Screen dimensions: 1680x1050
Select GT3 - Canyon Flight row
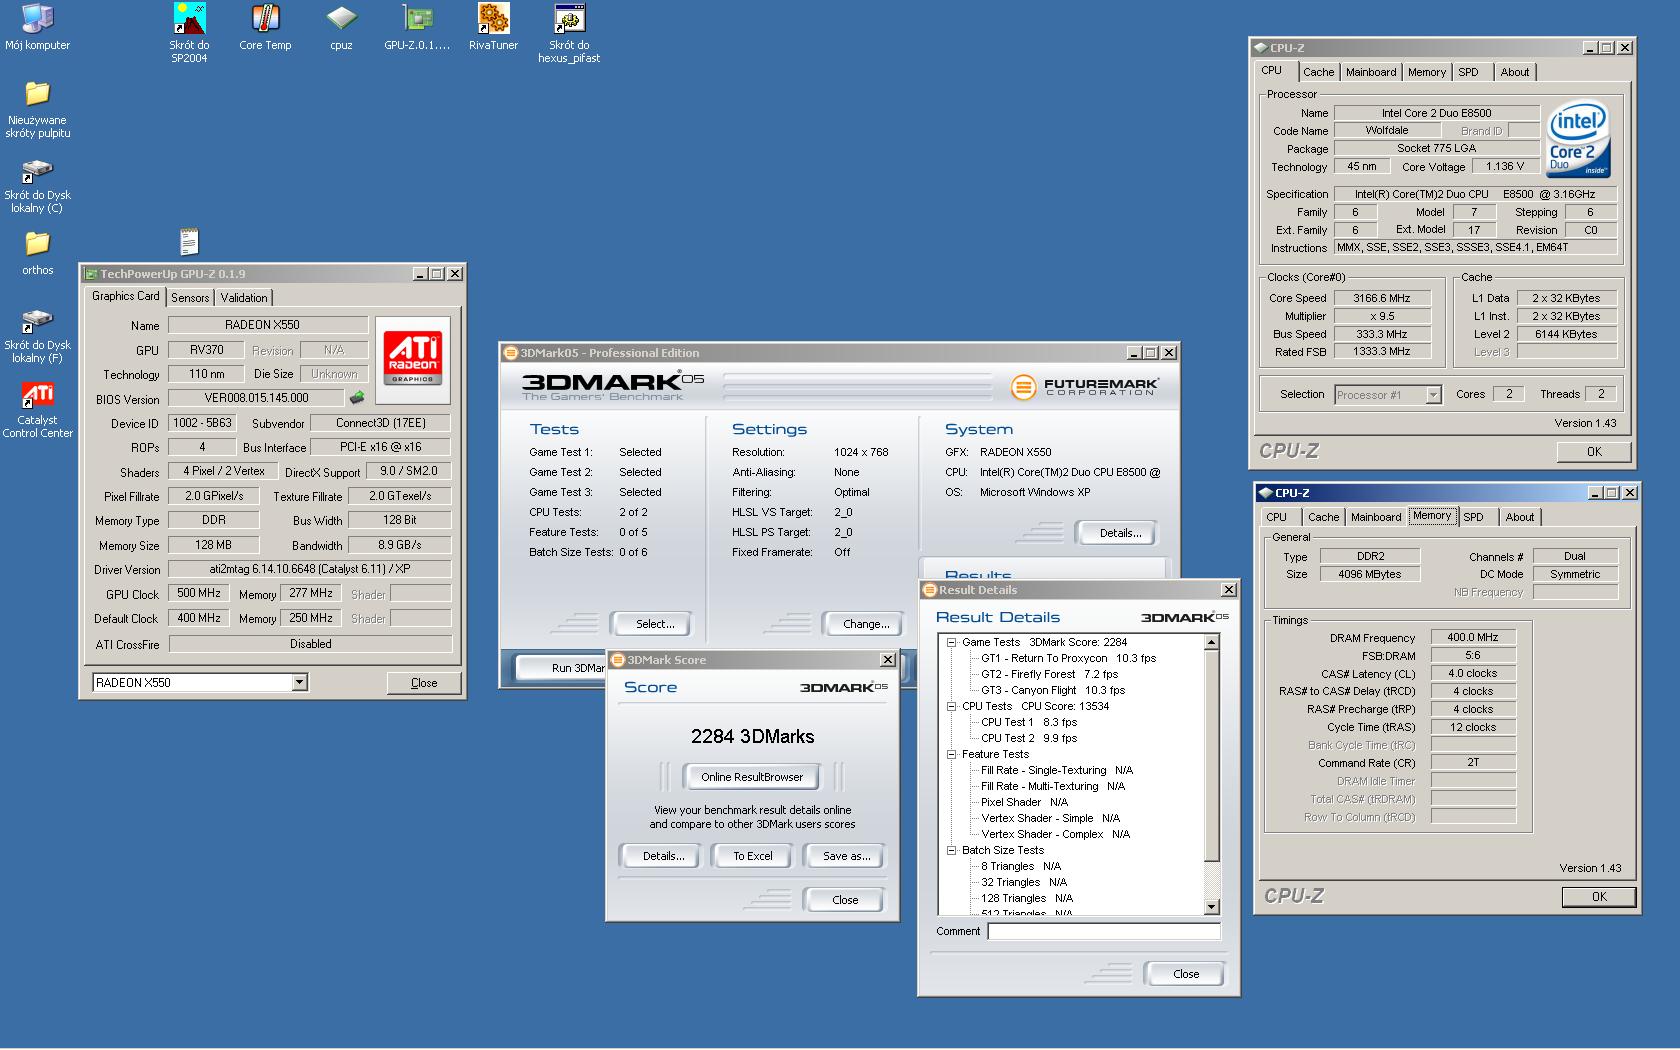pos(1052,690)
